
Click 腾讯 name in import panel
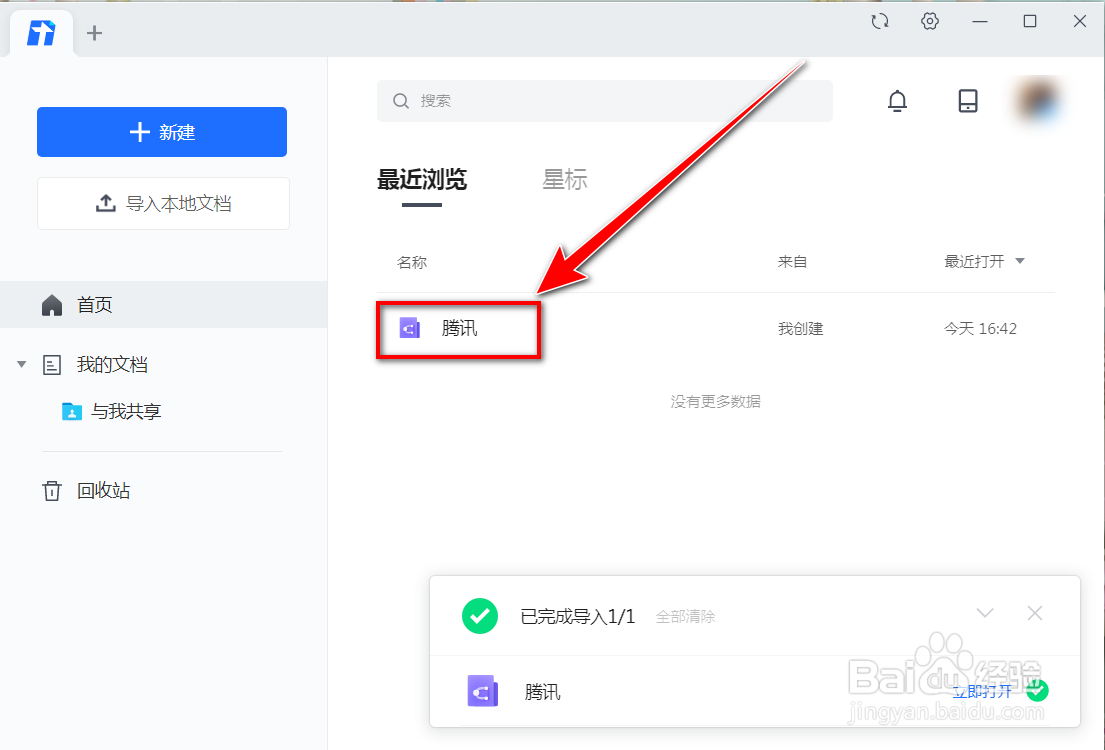(543, 691)
